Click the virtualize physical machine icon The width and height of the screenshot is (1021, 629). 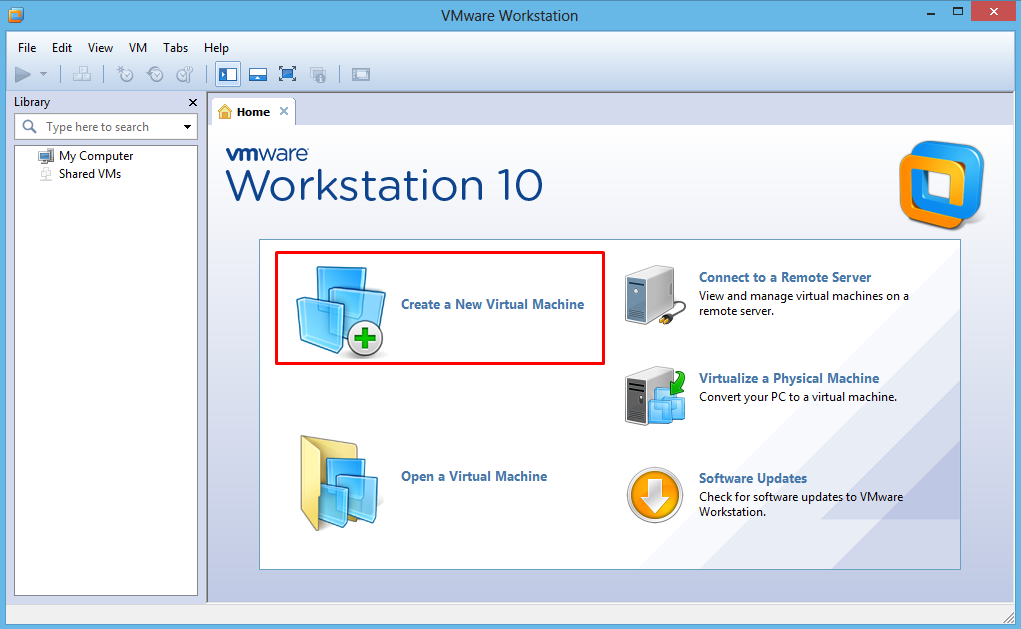[655, 395]
